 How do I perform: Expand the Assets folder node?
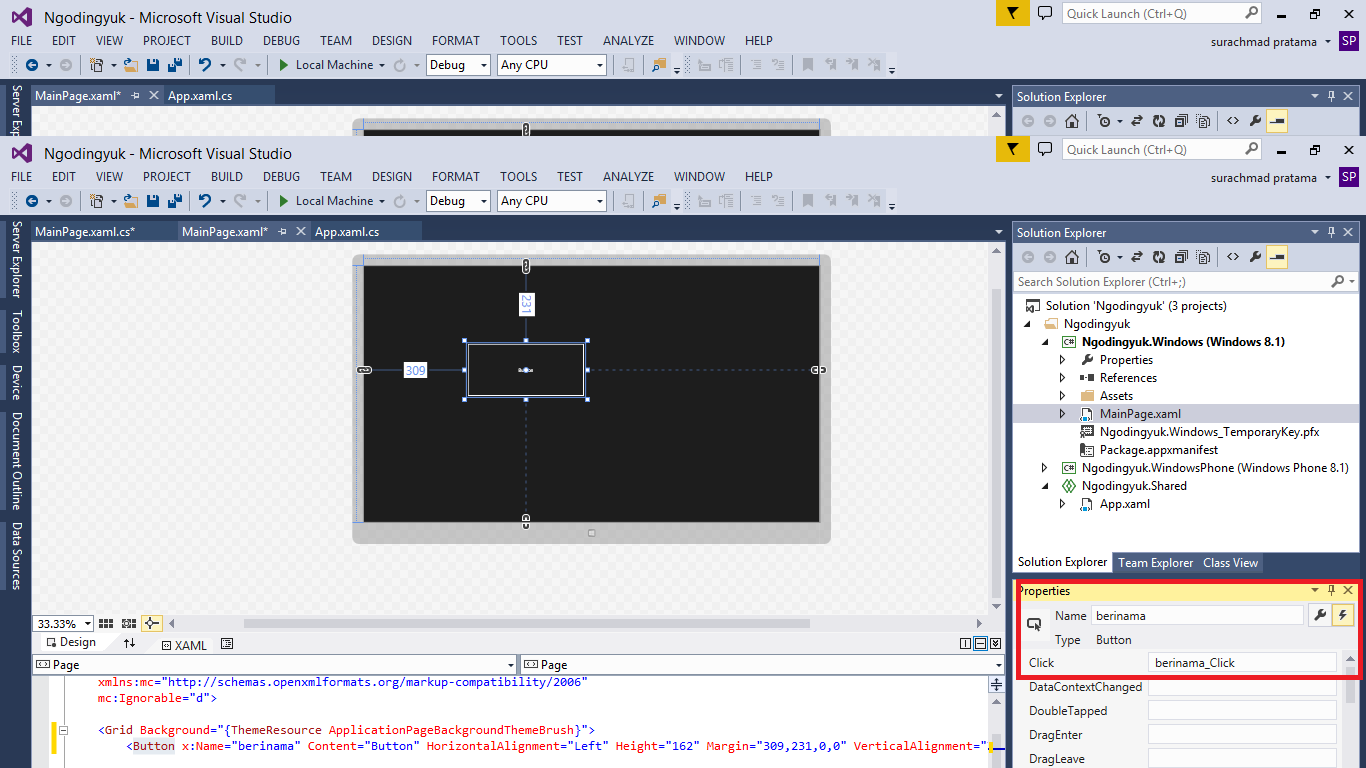tap(1063, 396)
